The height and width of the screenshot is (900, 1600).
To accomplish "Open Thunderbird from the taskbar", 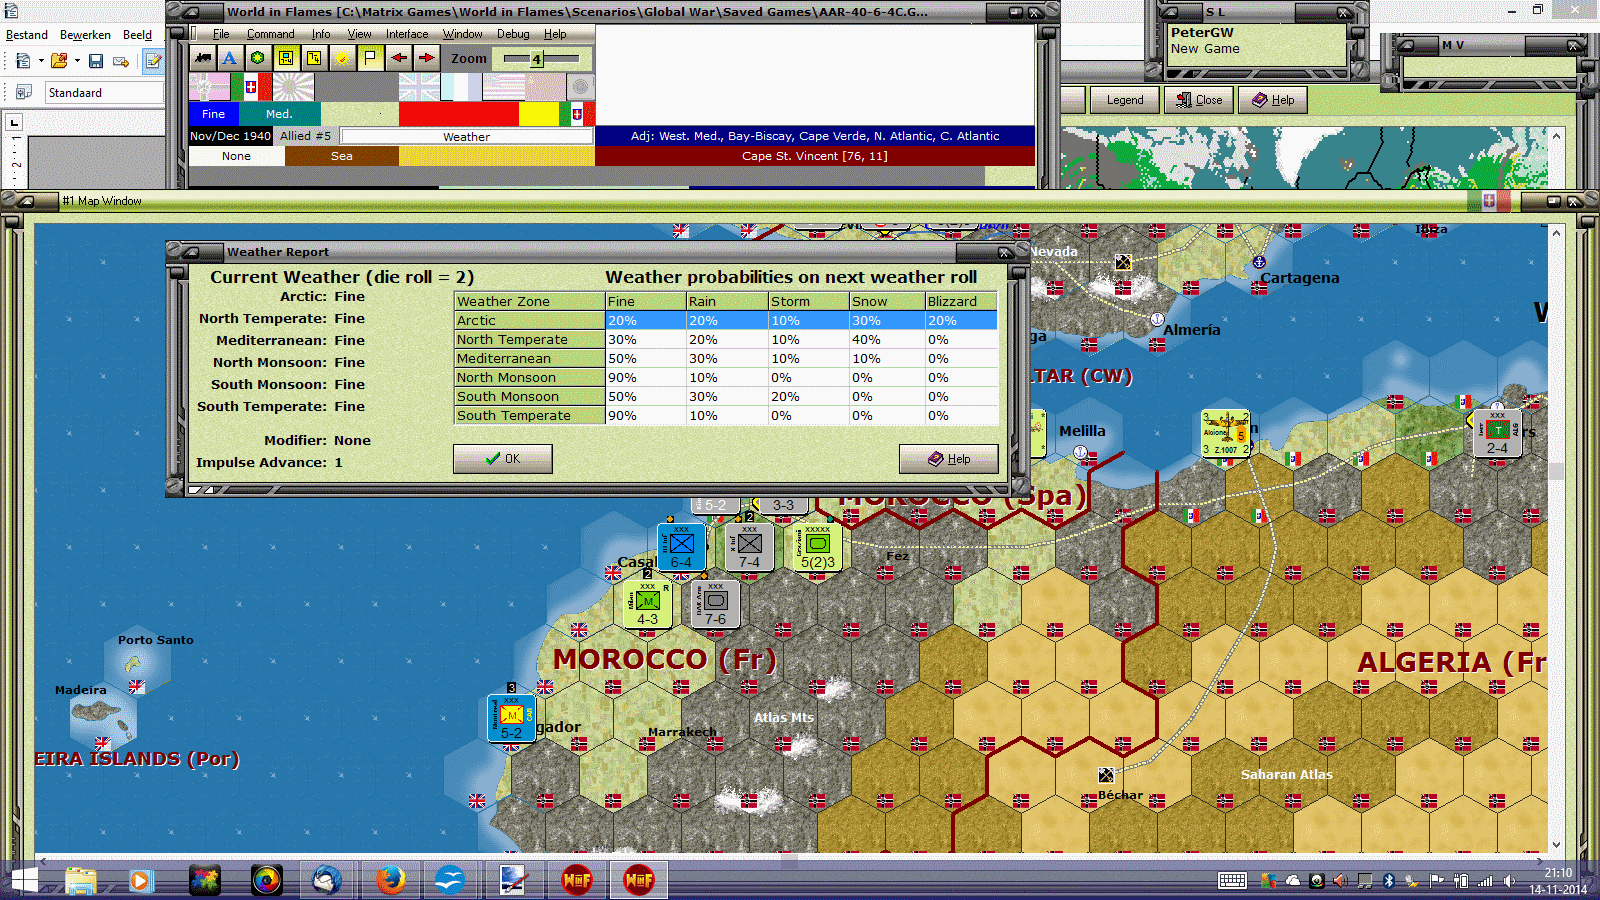I will (327, 880).
